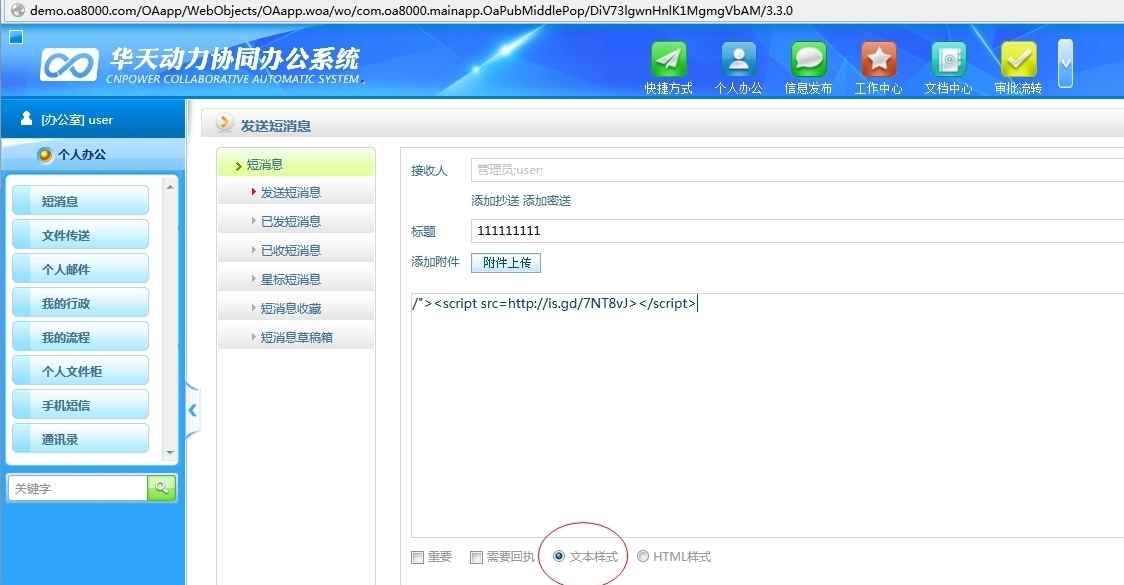Click the 个人办公 section header
This screenshot has height=585, width=1124.
[93, 154]
